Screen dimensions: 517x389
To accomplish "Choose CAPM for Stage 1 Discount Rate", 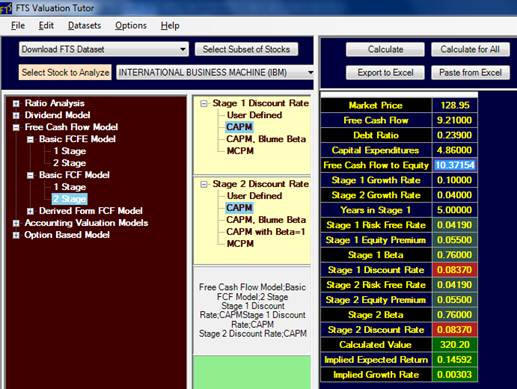I will pyautogui.click(x=239, y=127).
